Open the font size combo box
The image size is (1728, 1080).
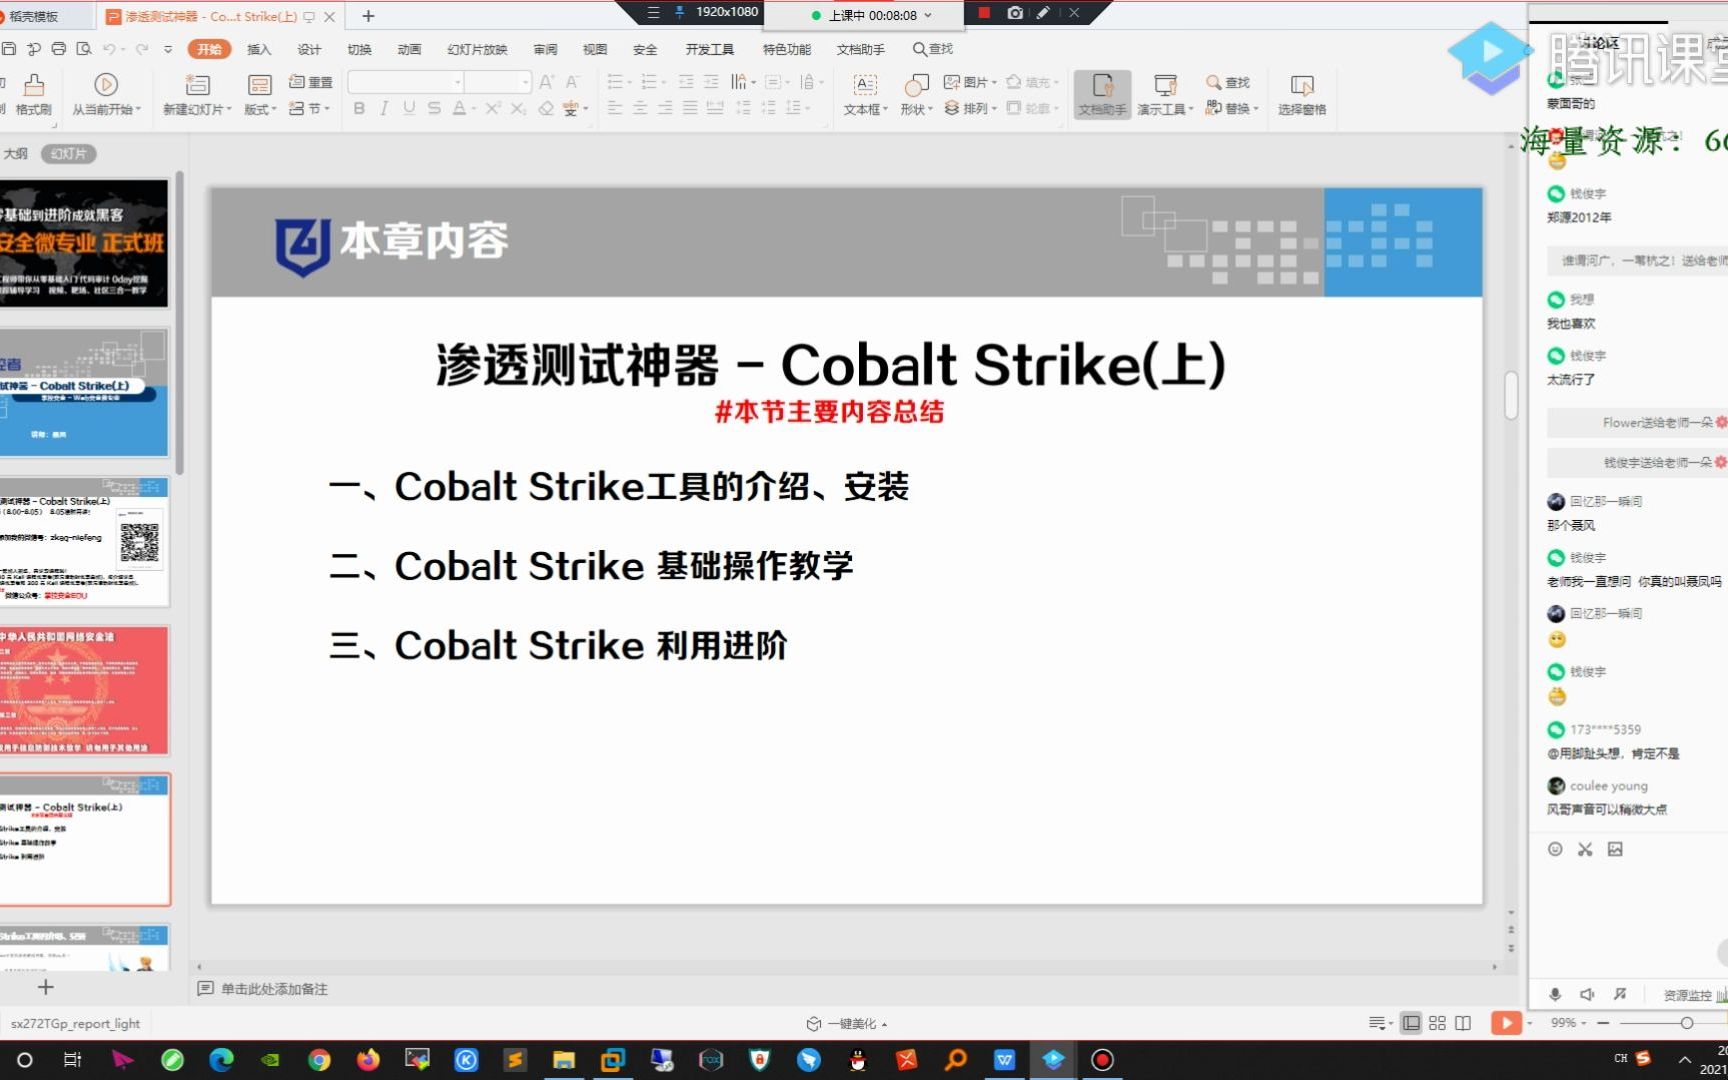498,82
